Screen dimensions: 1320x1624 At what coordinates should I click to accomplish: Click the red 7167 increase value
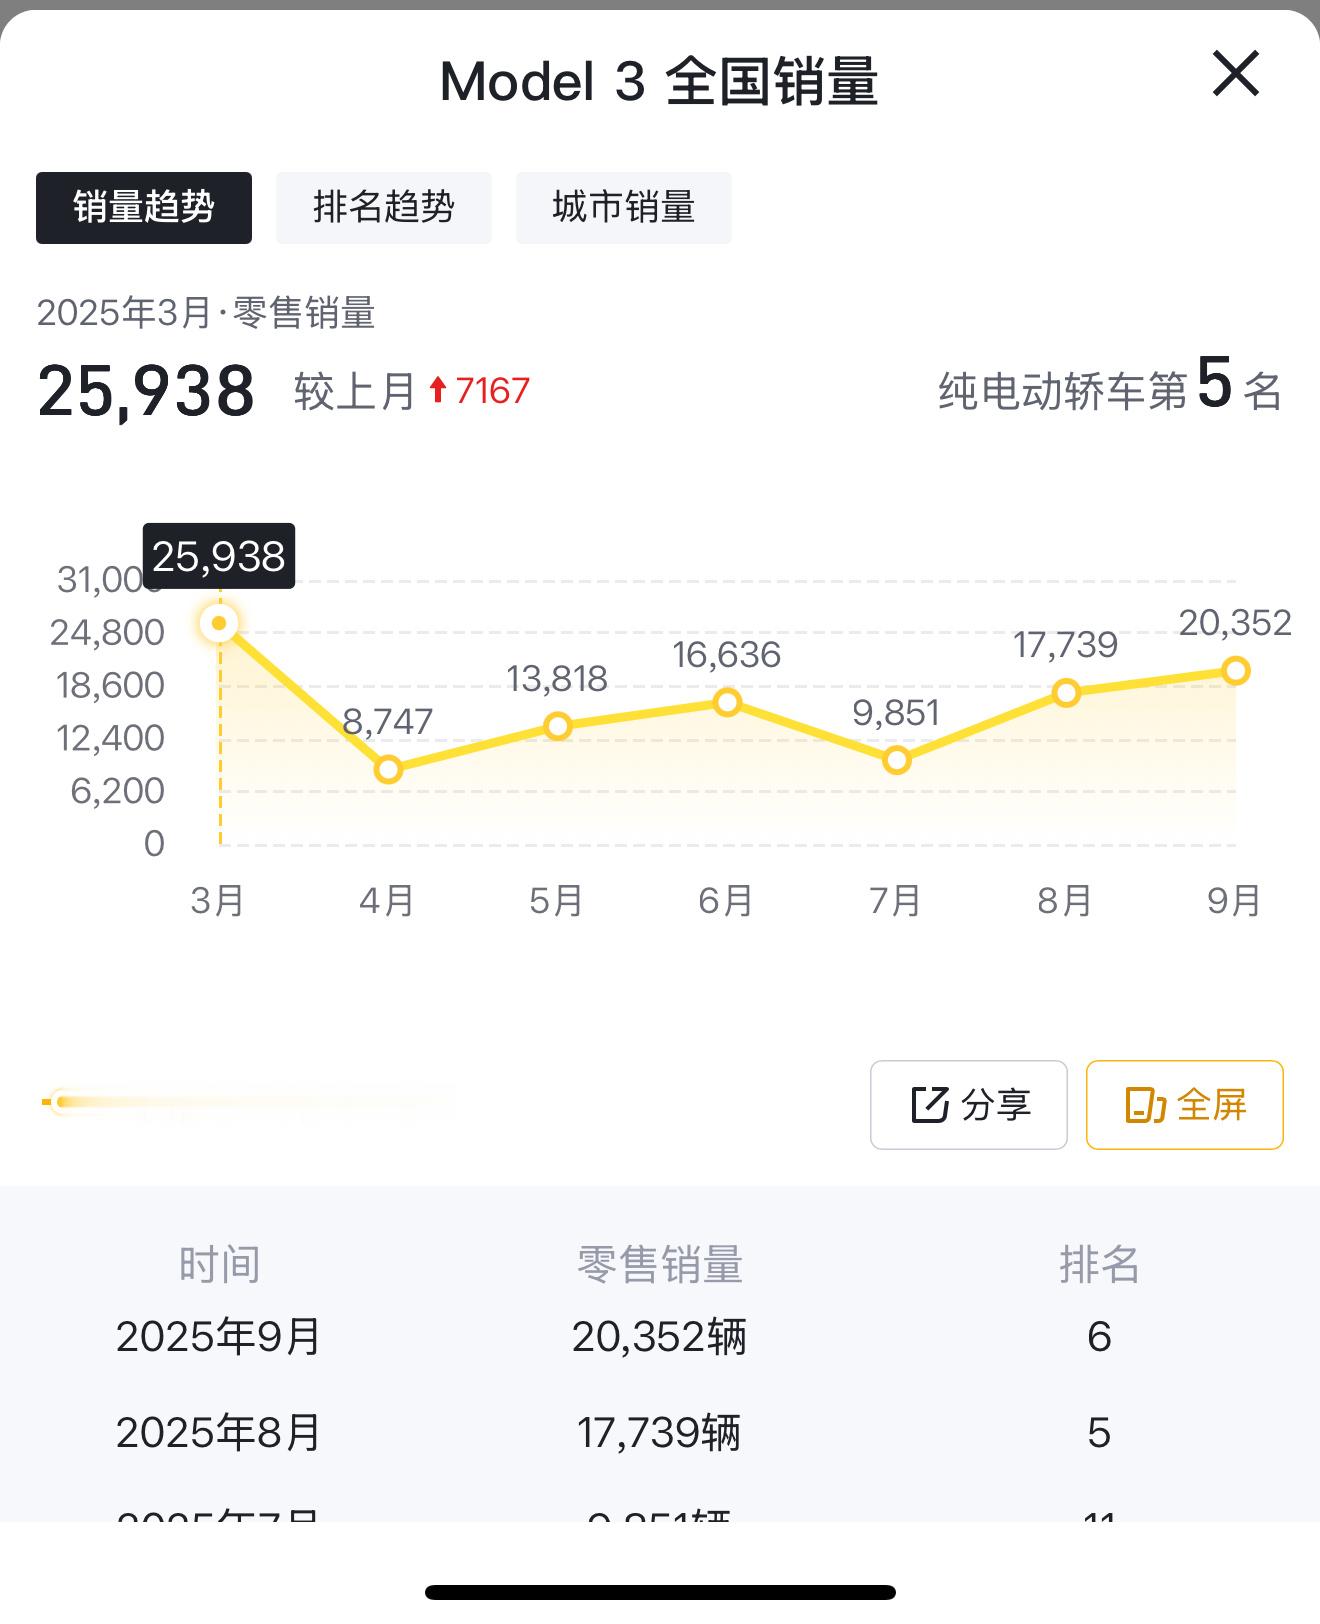(x=492, y=391)
